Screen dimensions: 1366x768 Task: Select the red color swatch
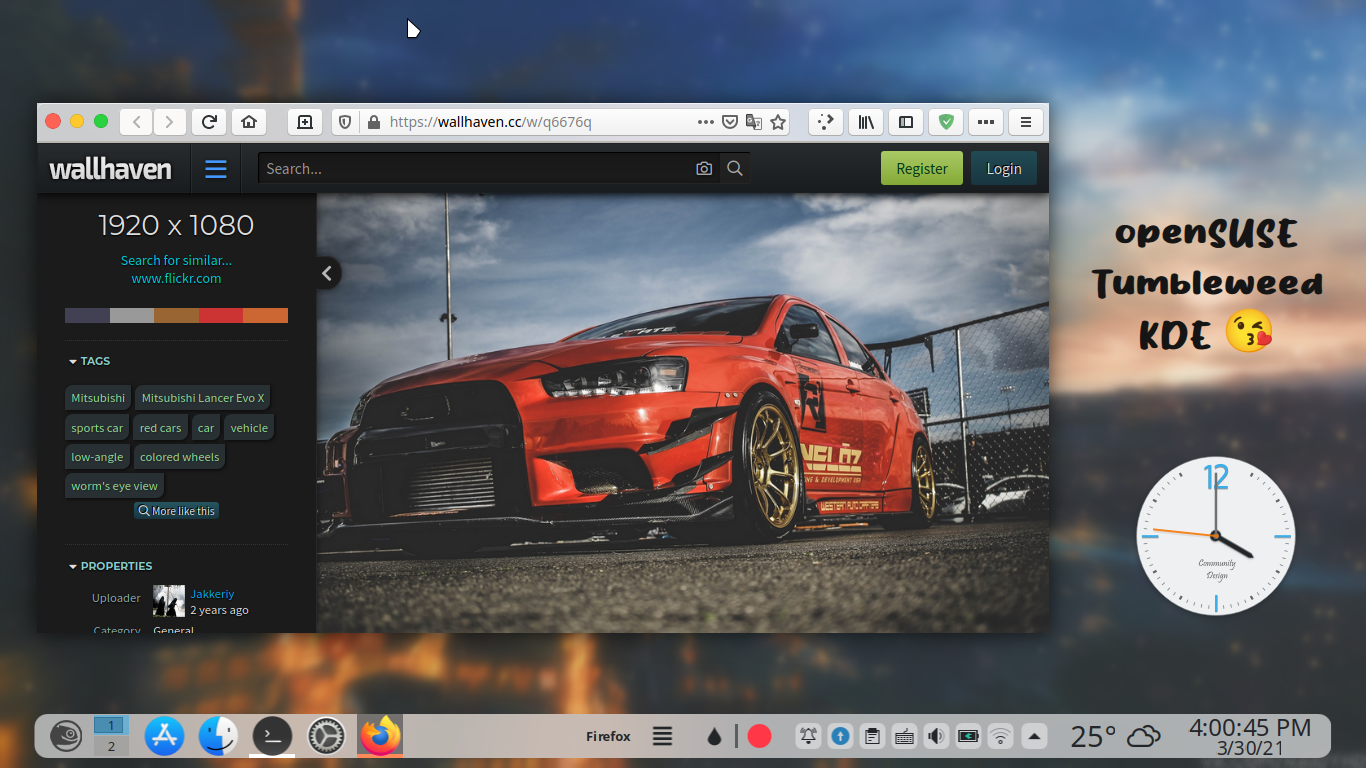pos(221,316)
